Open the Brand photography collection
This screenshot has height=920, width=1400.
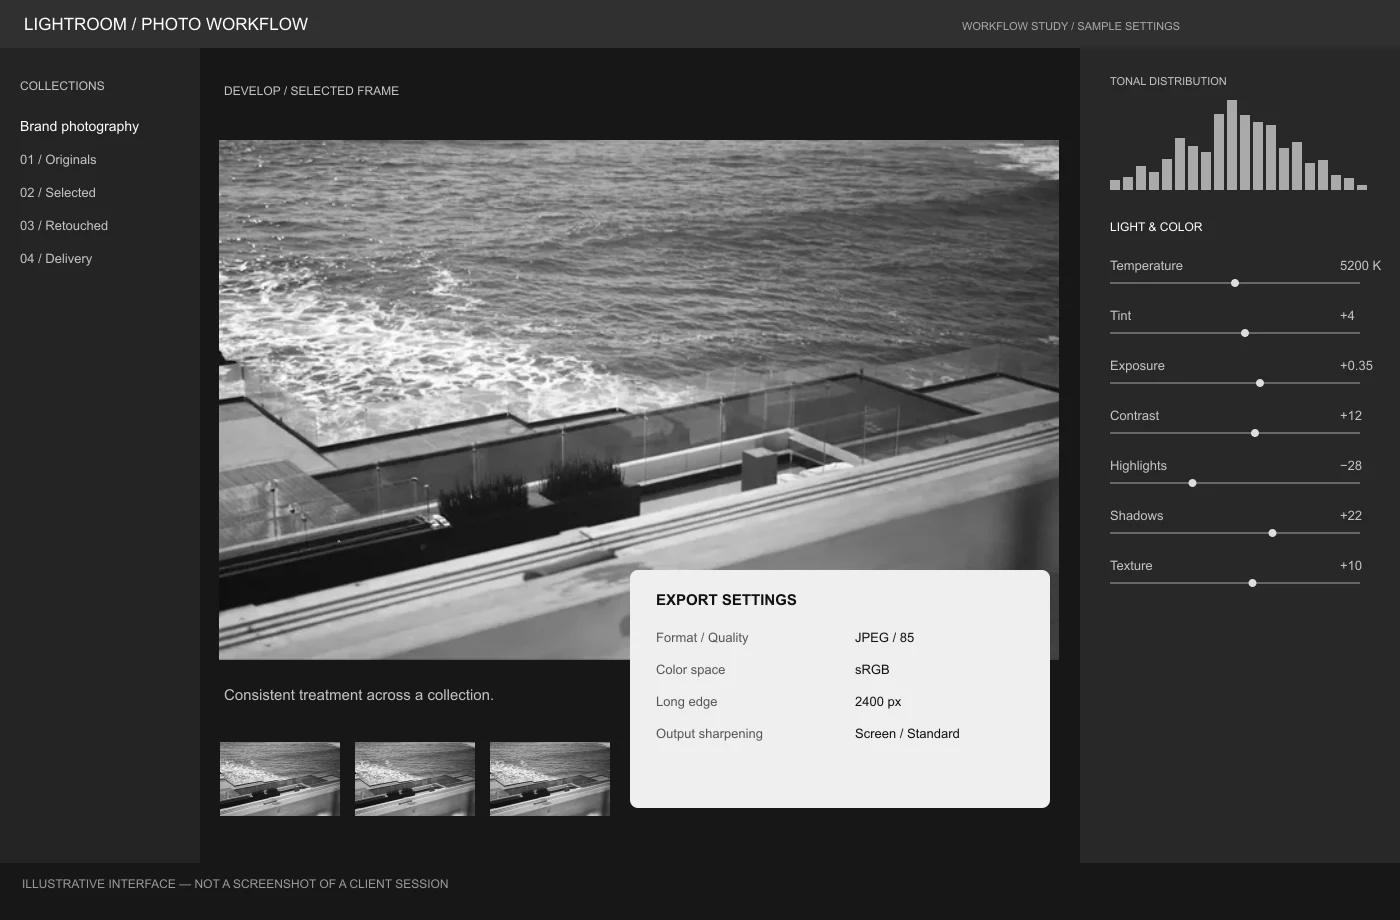[79, 126]
